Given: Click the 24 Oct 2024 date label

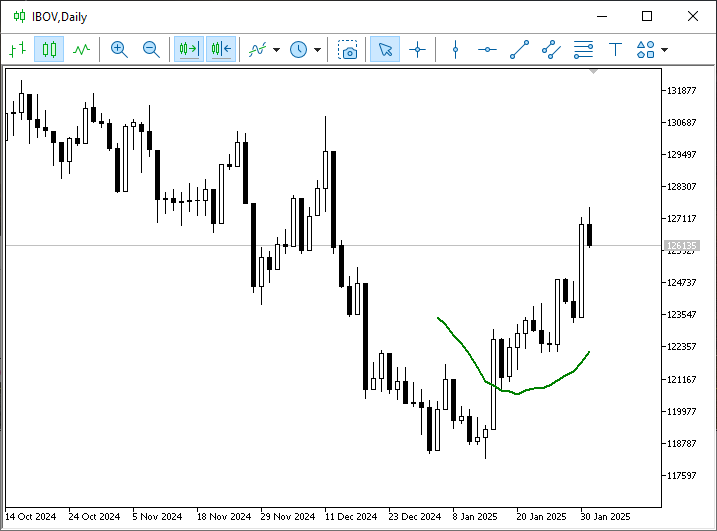Looking at the screenshot, I should (94, 516).
